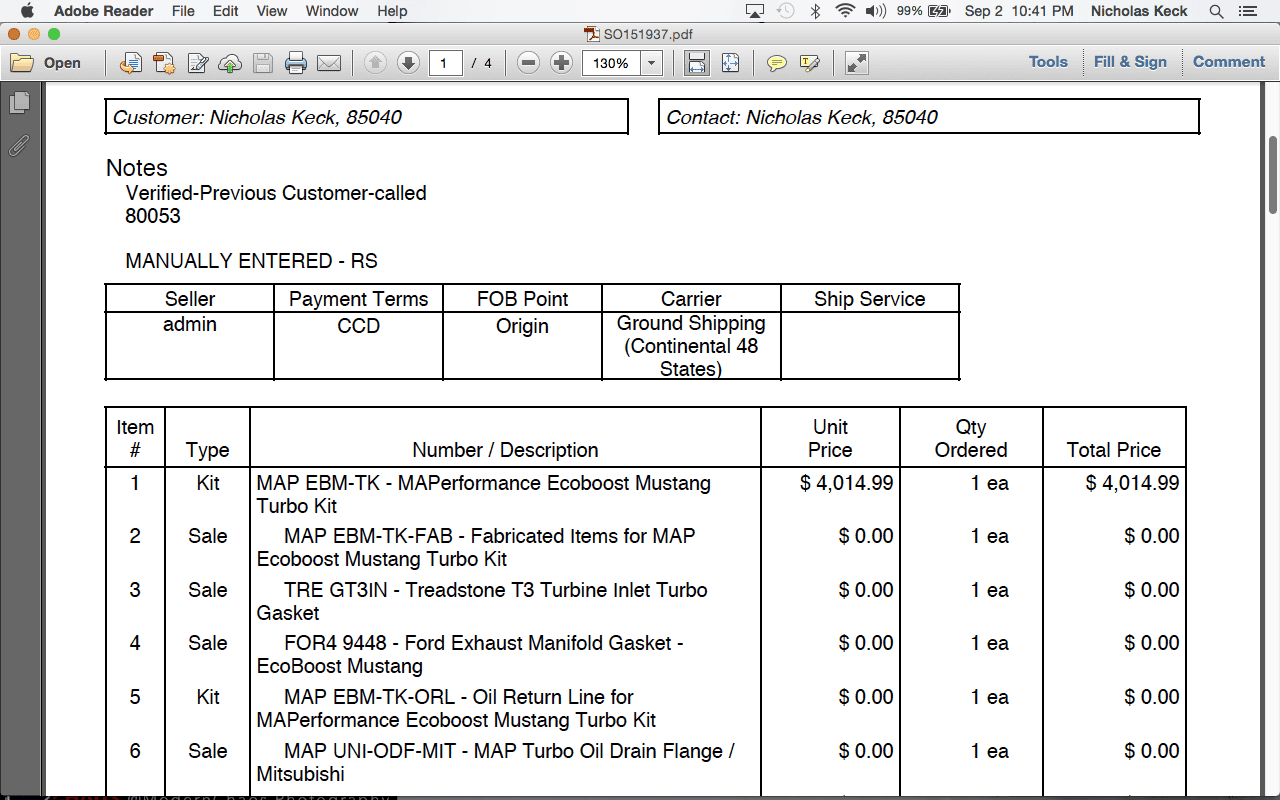Click the cloud upload icon

pos(230,63)
